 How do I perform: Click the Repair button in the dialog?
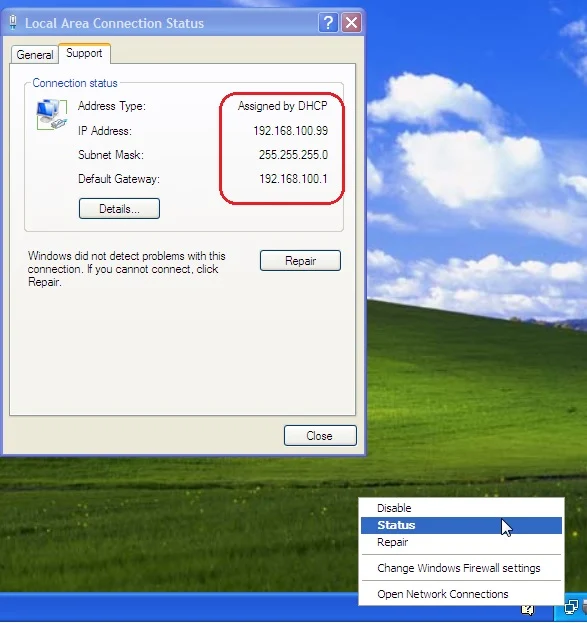coord(300,261)
